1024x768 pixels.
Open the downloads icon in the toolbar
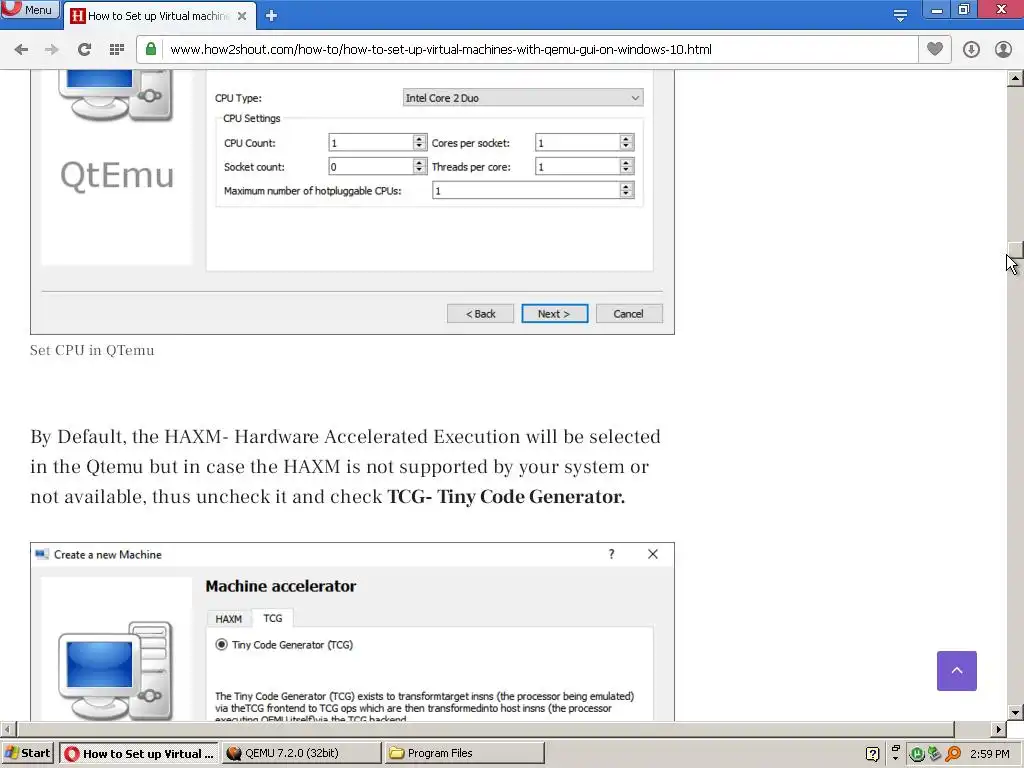click(x=971, y=50)
